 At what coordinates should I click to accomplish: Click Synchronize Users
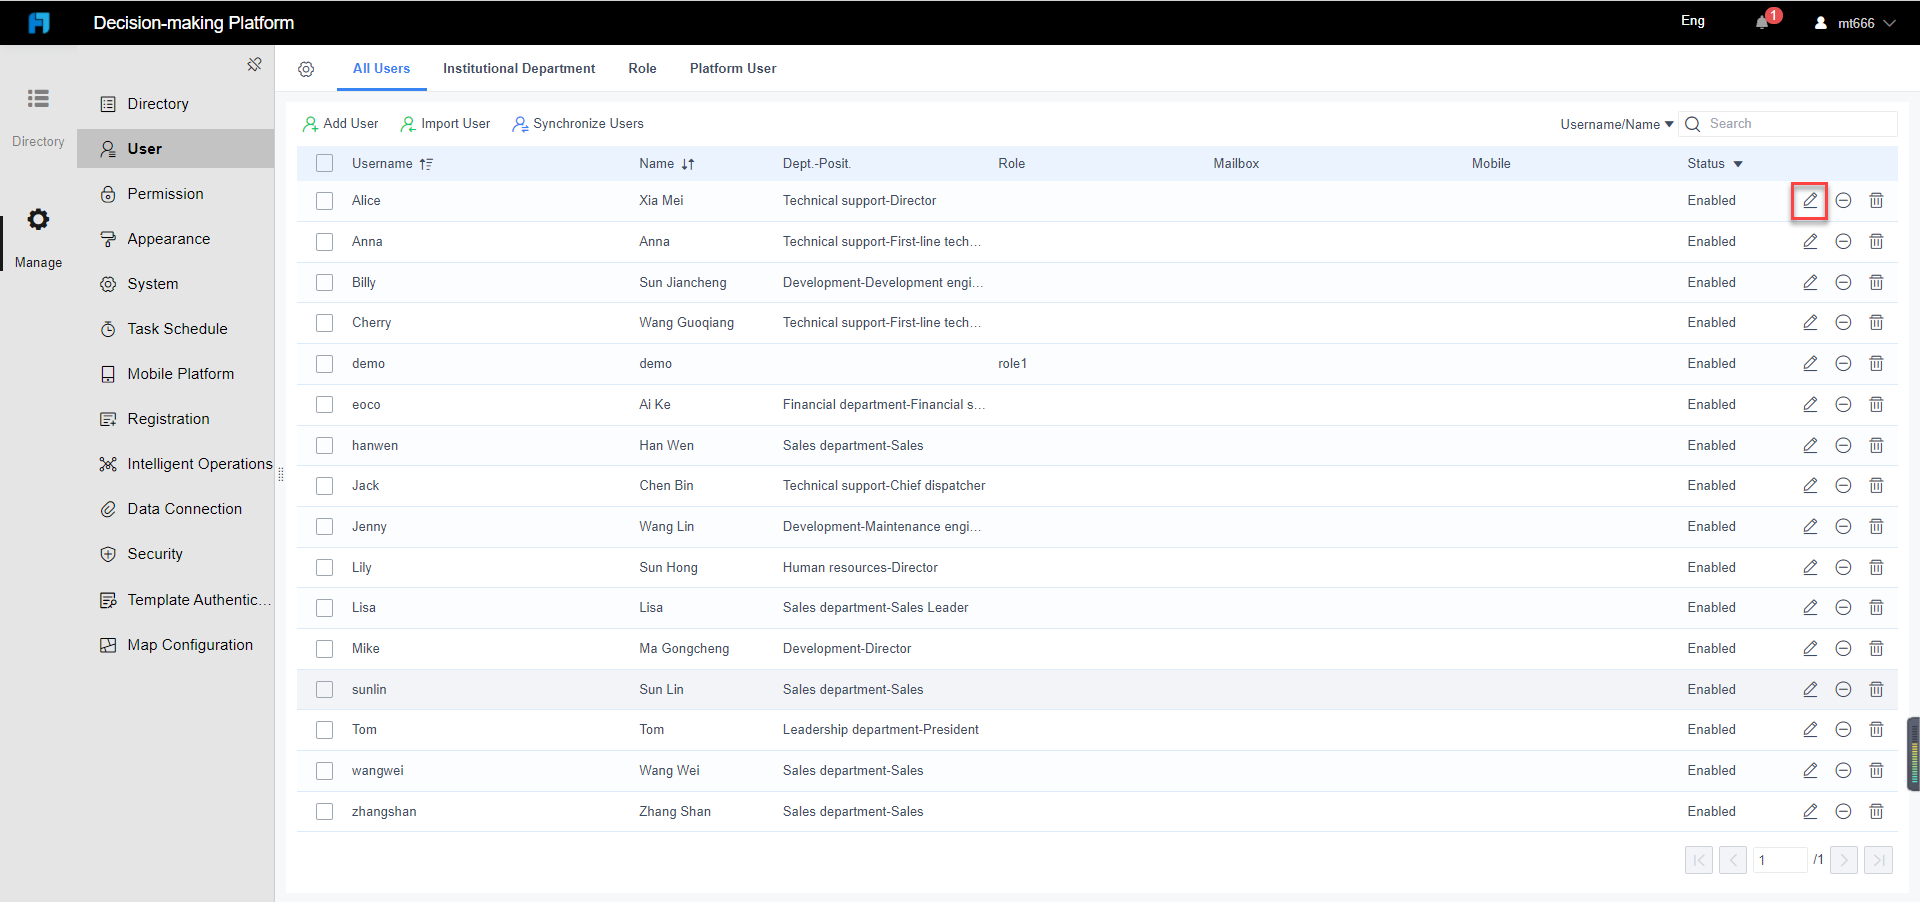578,123
